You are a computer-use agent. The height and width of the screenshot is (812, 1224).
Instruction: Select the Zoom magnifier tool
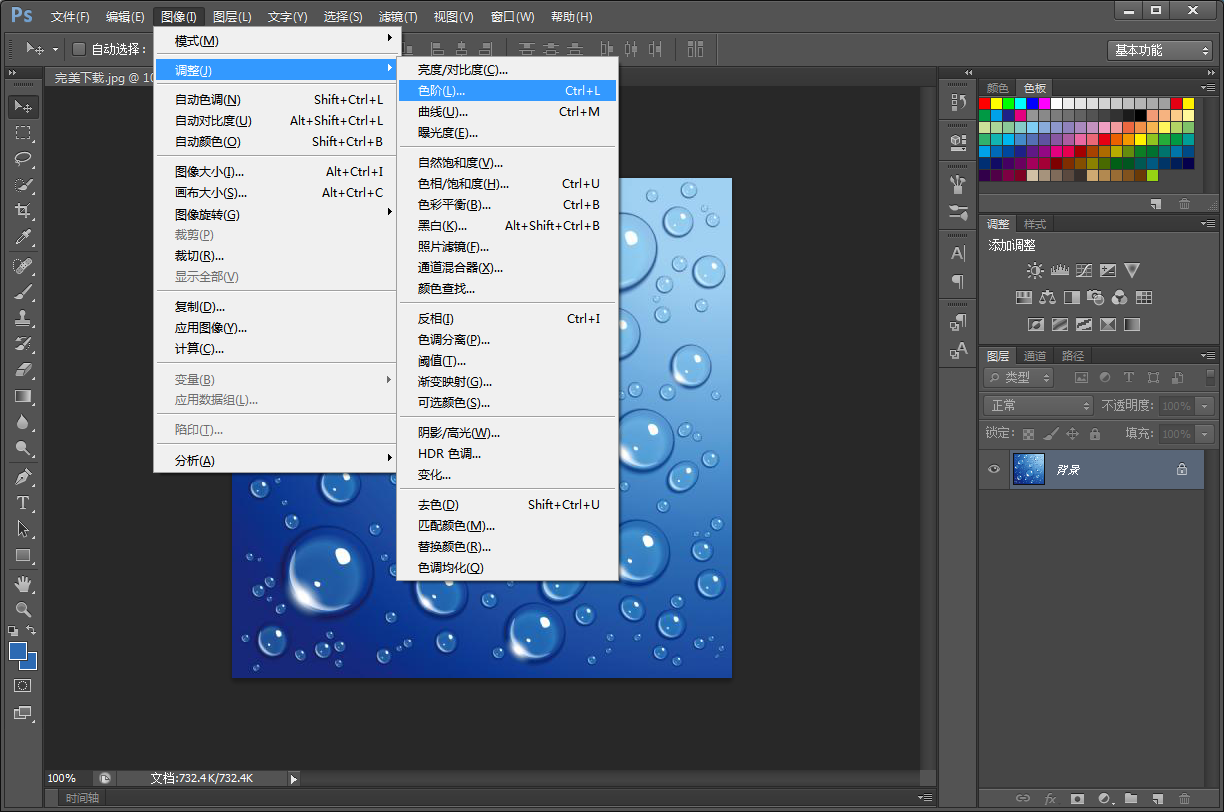click(23, 609)
